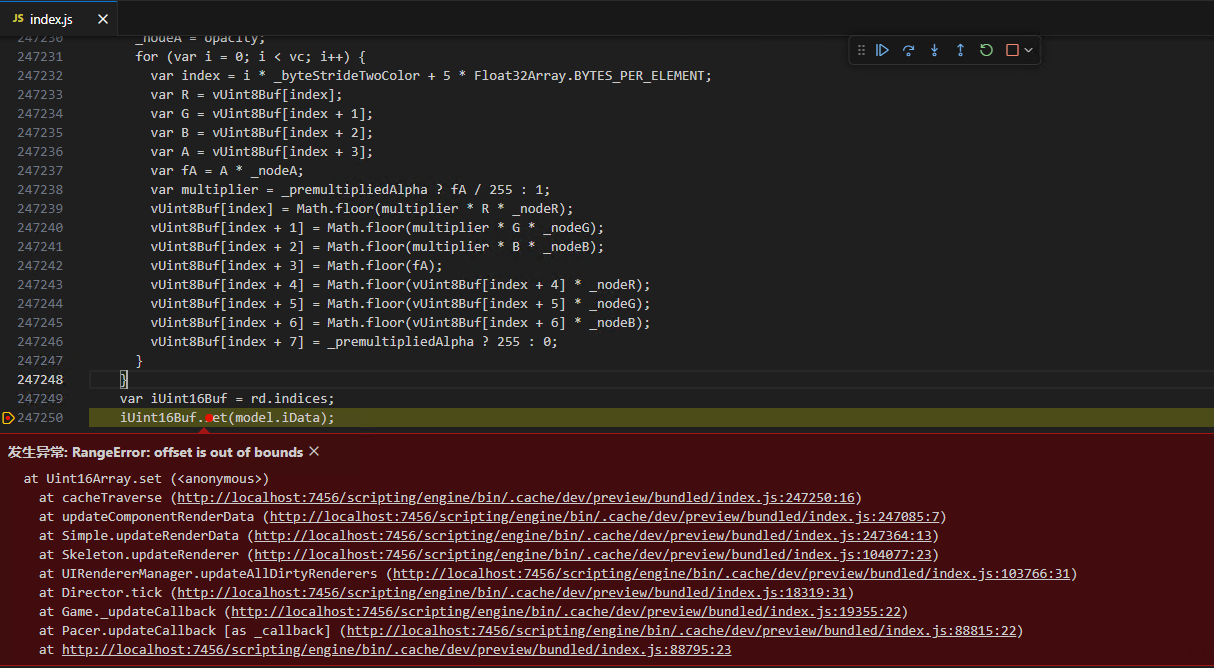Open updateComponentRenderData link index.js:247085:7
The image size is (1214, 668).
(x=605, y=516)
